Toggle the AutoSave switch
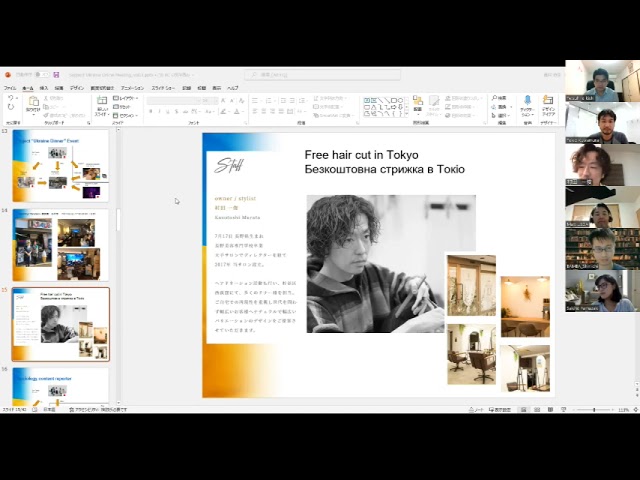640x480 pixels. pos(38,75)
